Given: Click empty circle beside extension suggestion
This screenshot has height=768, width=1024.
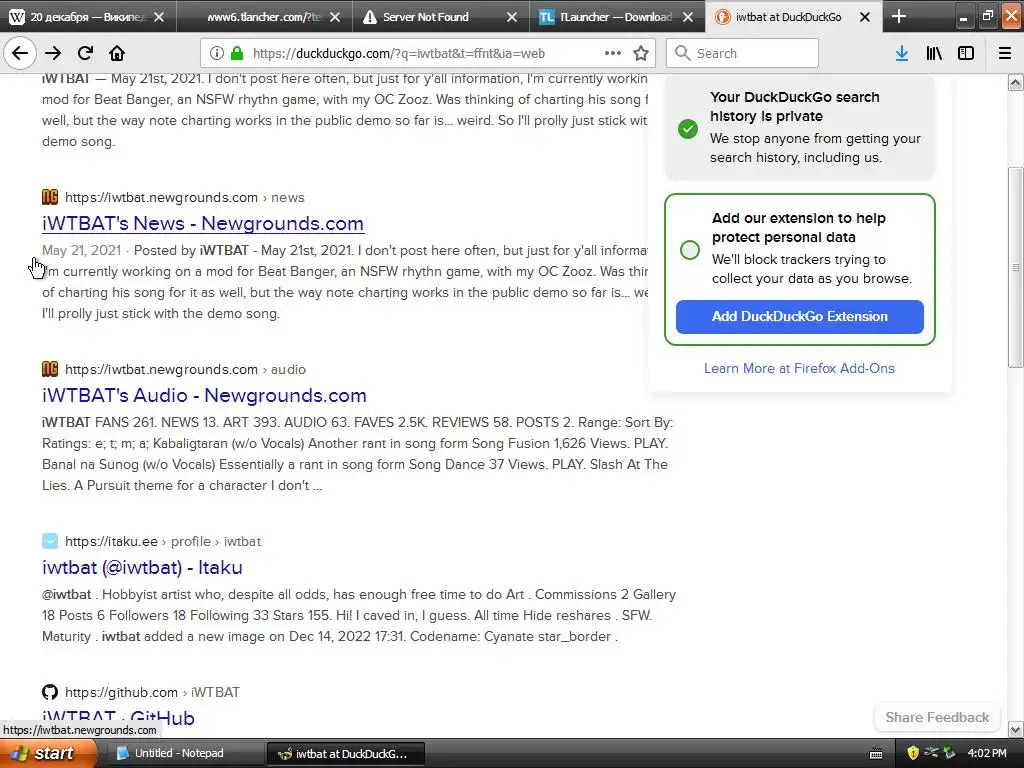Looking at the screenshot, I should pyautogui.click(x=690, y=250).
